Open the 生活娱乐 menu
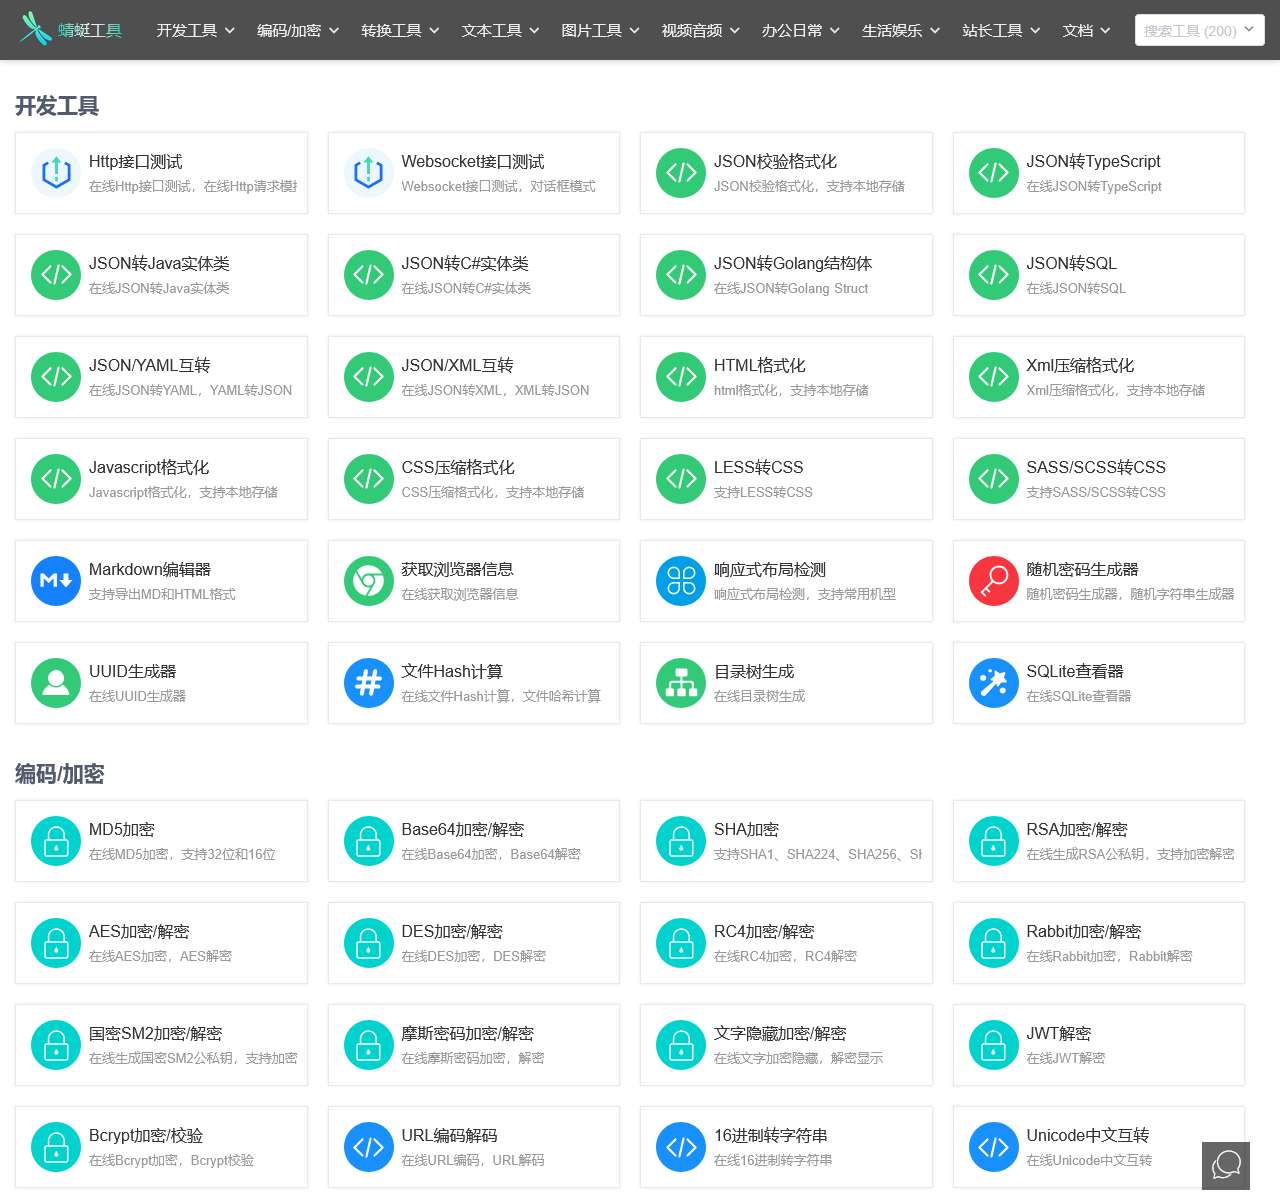 tap(901, 31)
